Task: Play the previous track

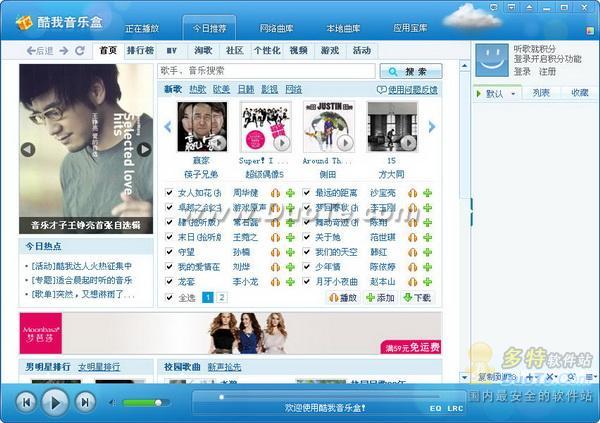Action: [x=26, y=402]
